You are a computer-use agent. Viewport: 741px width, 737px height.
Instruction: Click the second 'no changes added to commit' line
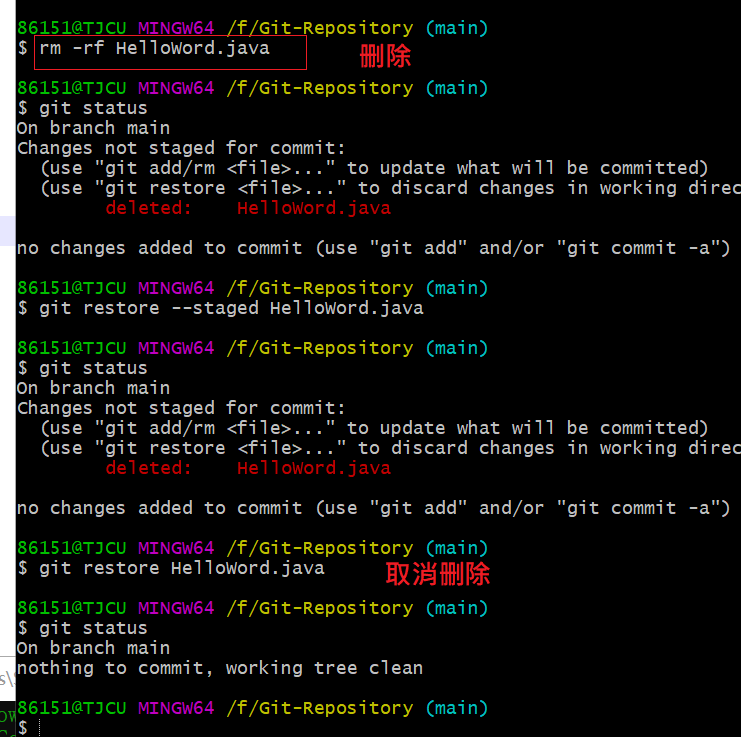(373, 508)
